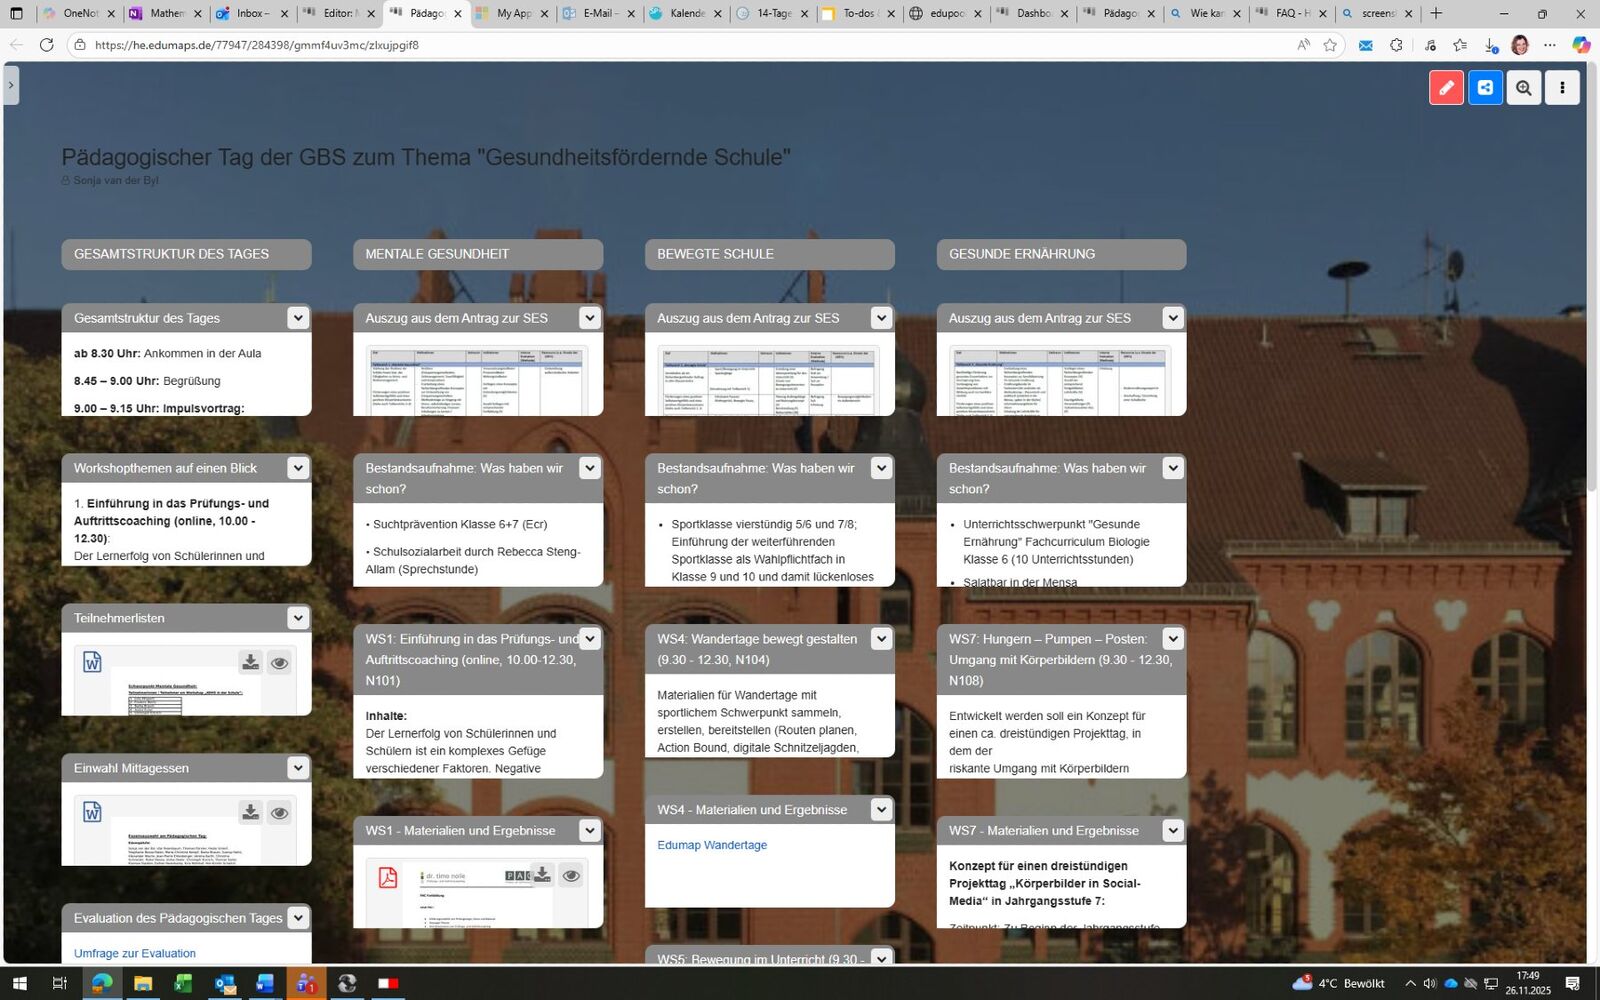Click the red pencil edit button
This screenshot has width=1600, height=1000.
[1446, 88]
